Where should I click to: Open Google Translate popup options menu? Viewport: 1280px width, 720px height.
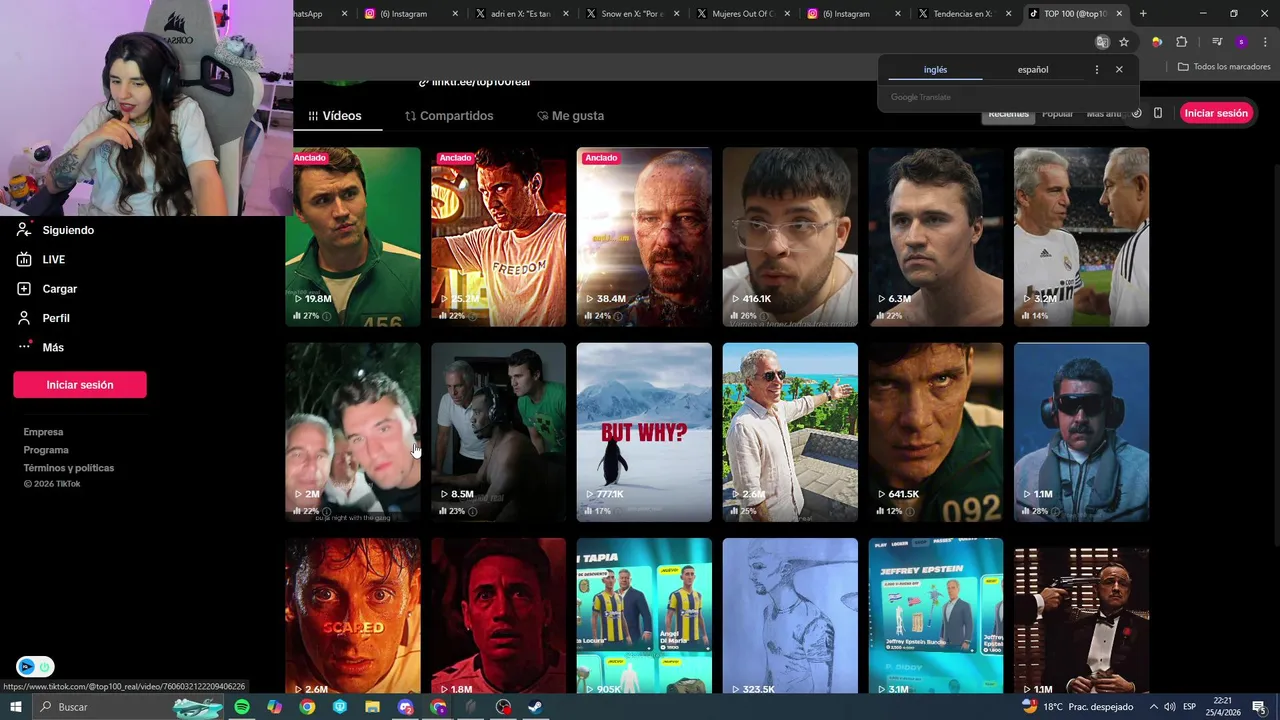point(1097,70)
